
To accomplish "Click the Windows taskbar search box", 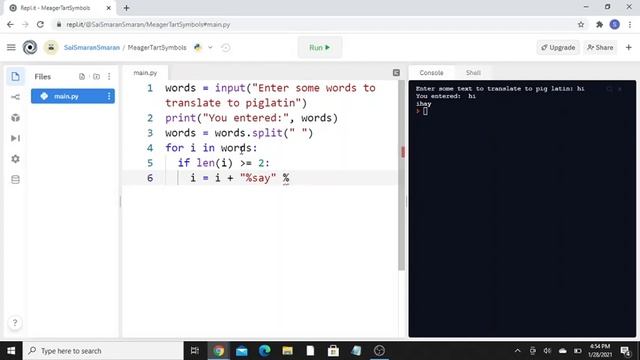I will coord(103,351).
